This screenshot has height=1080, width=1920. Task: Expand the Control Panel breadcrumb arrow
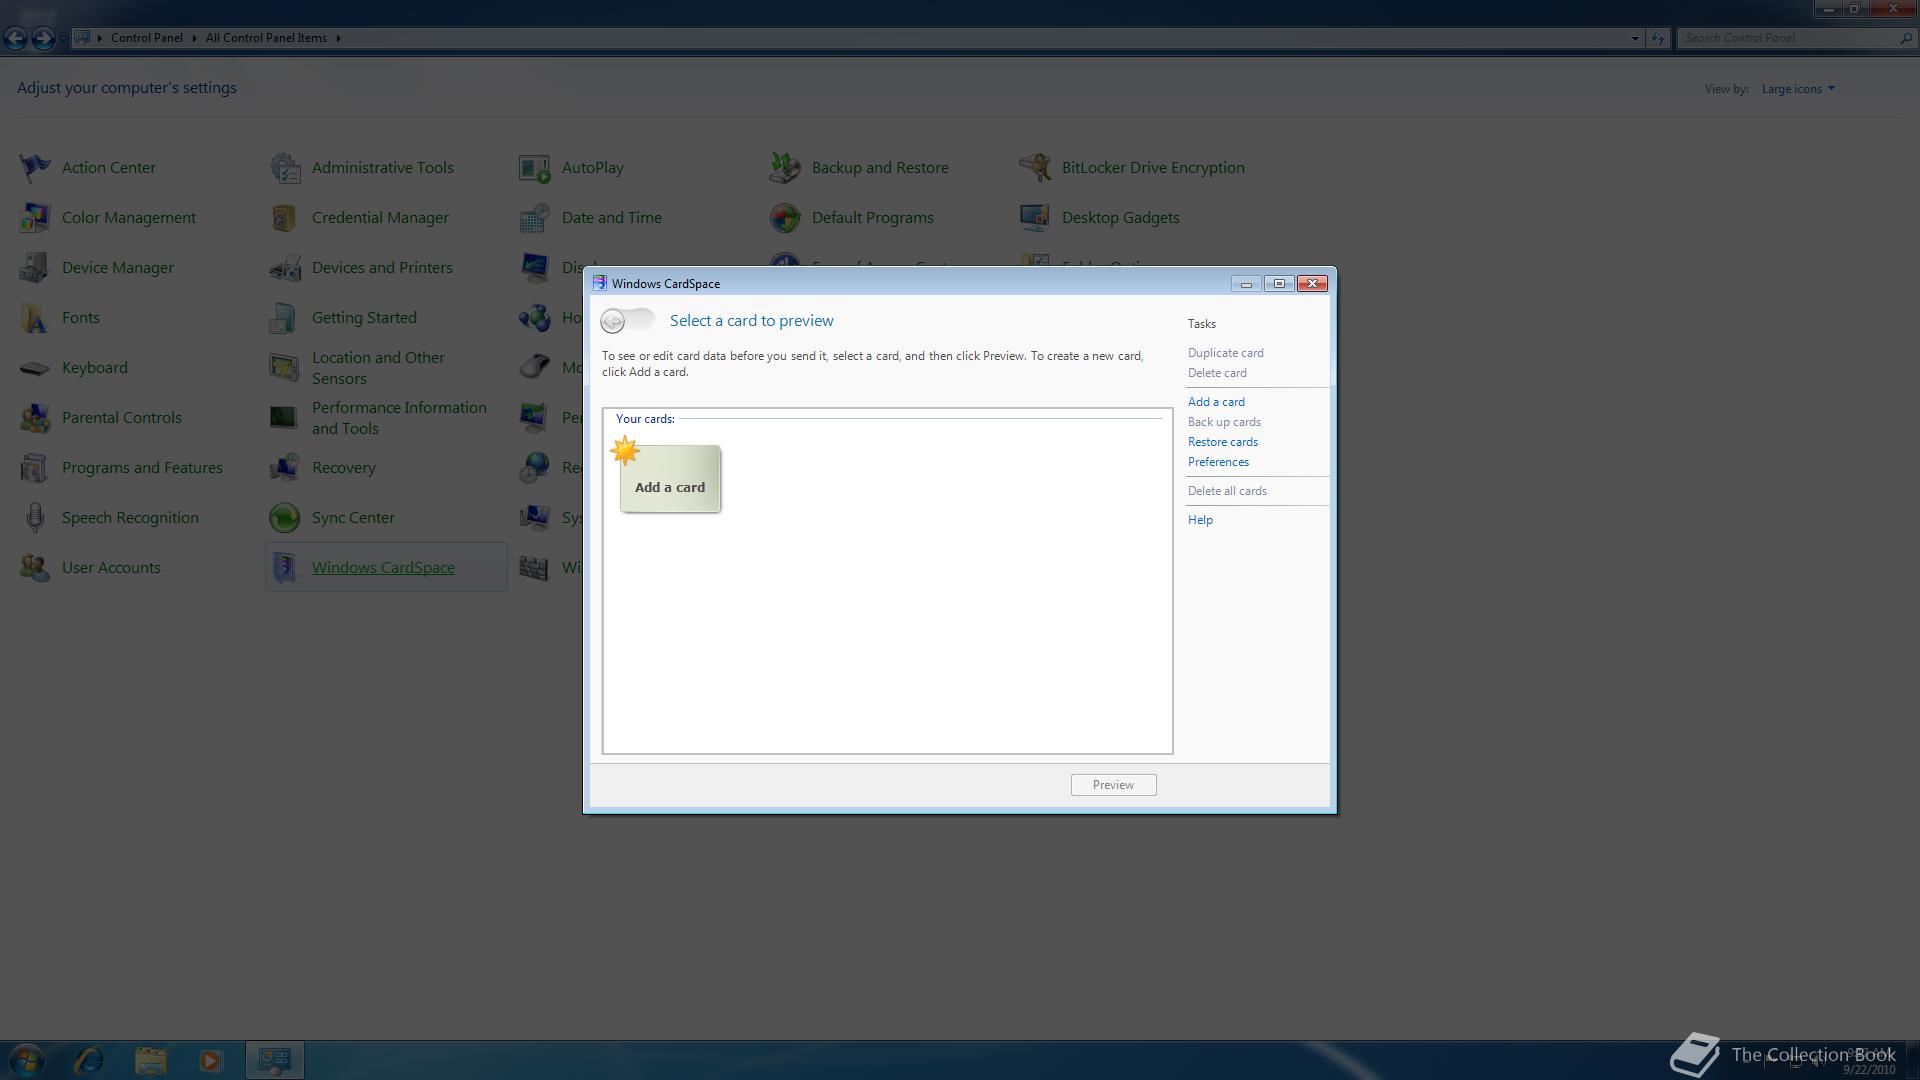click(x=194, y=38)
